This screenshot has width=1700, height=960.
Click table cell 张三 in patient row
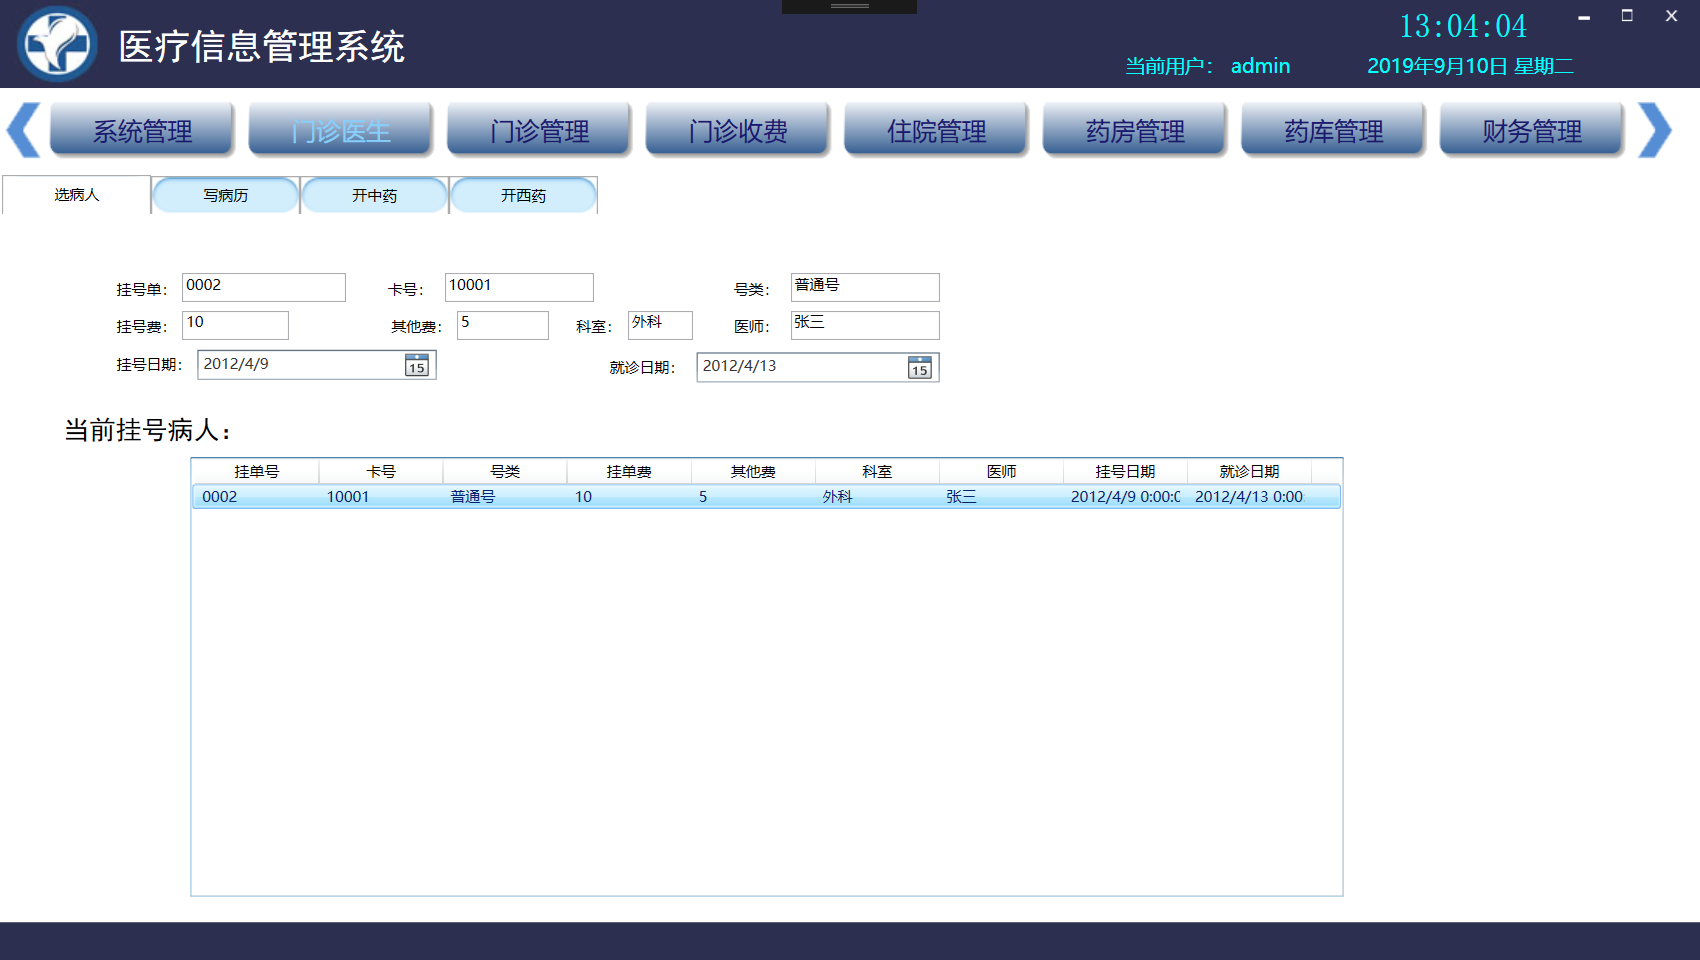(961, 497)
